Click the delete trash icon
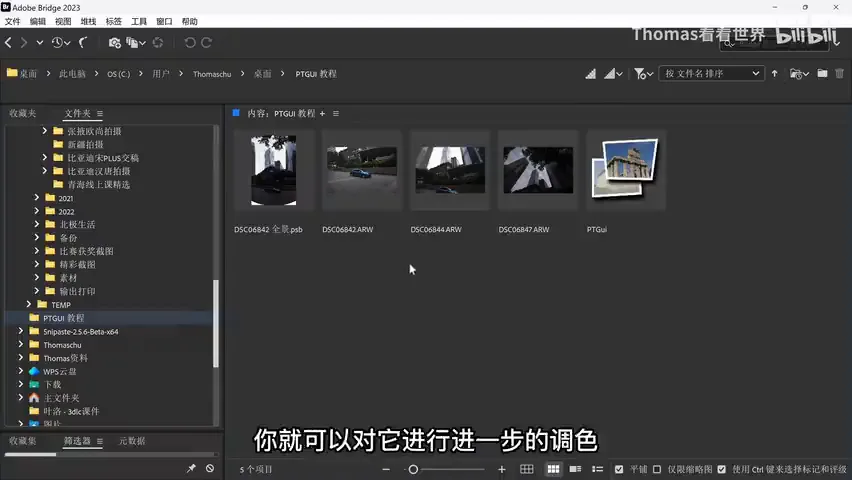This screenshot has height=480, width=852. [x=840, y=73]
